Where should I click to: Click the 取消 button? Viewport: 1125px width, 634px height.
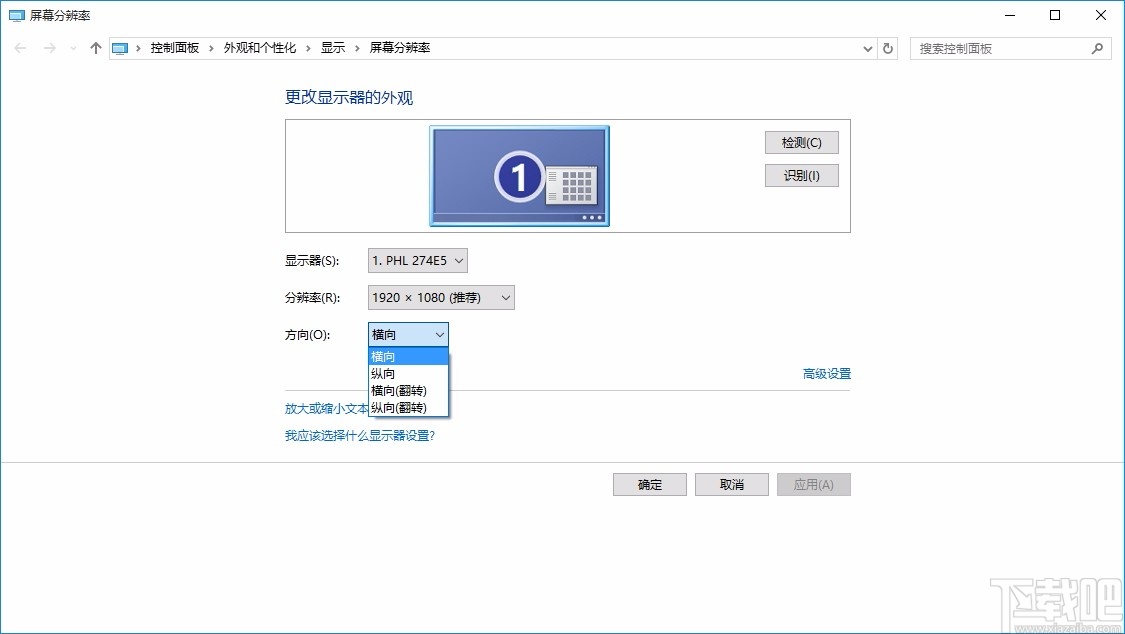click(x=732, y=485)
